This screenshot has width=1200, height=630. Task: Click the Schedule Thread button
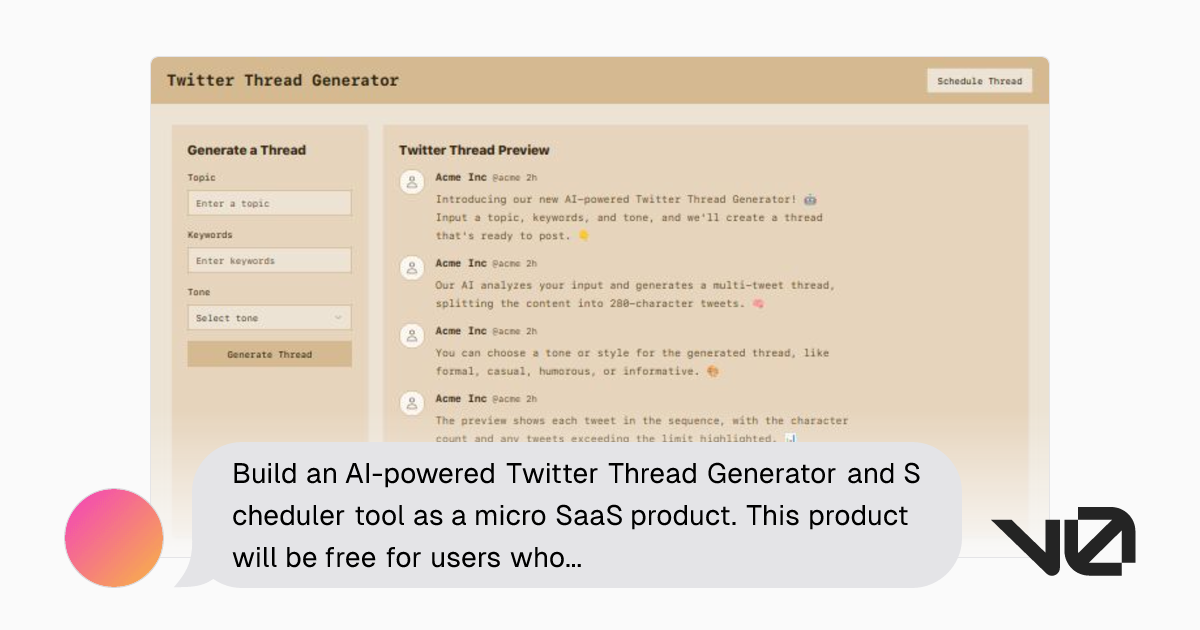(979, 81)
